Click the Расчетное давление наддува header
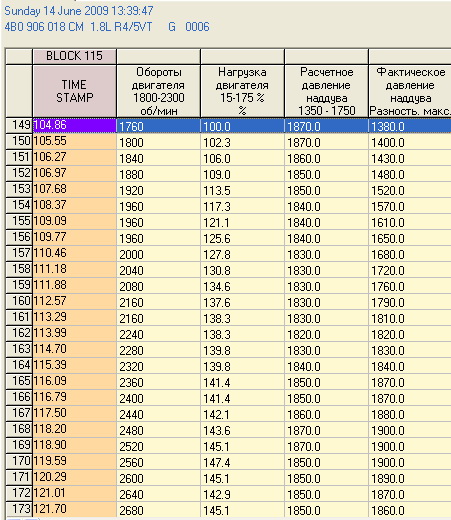The image size is (451, 520). 326,91
